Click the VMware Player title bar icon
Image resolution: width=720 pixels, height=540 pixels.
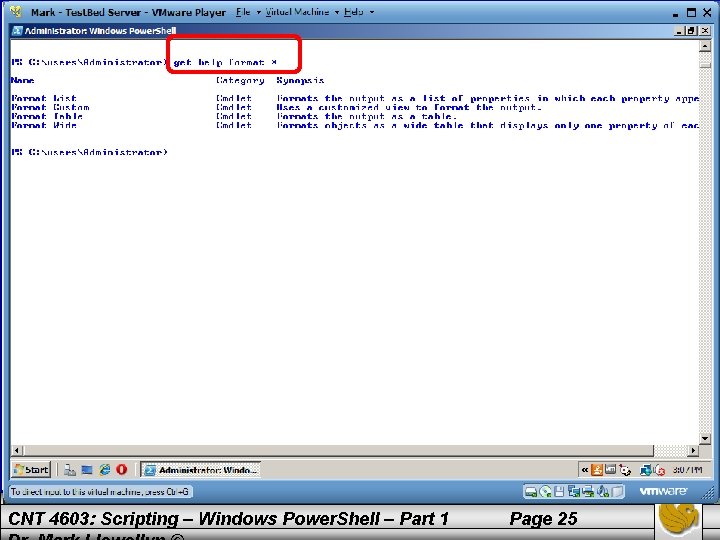click(x=17, y=11)
